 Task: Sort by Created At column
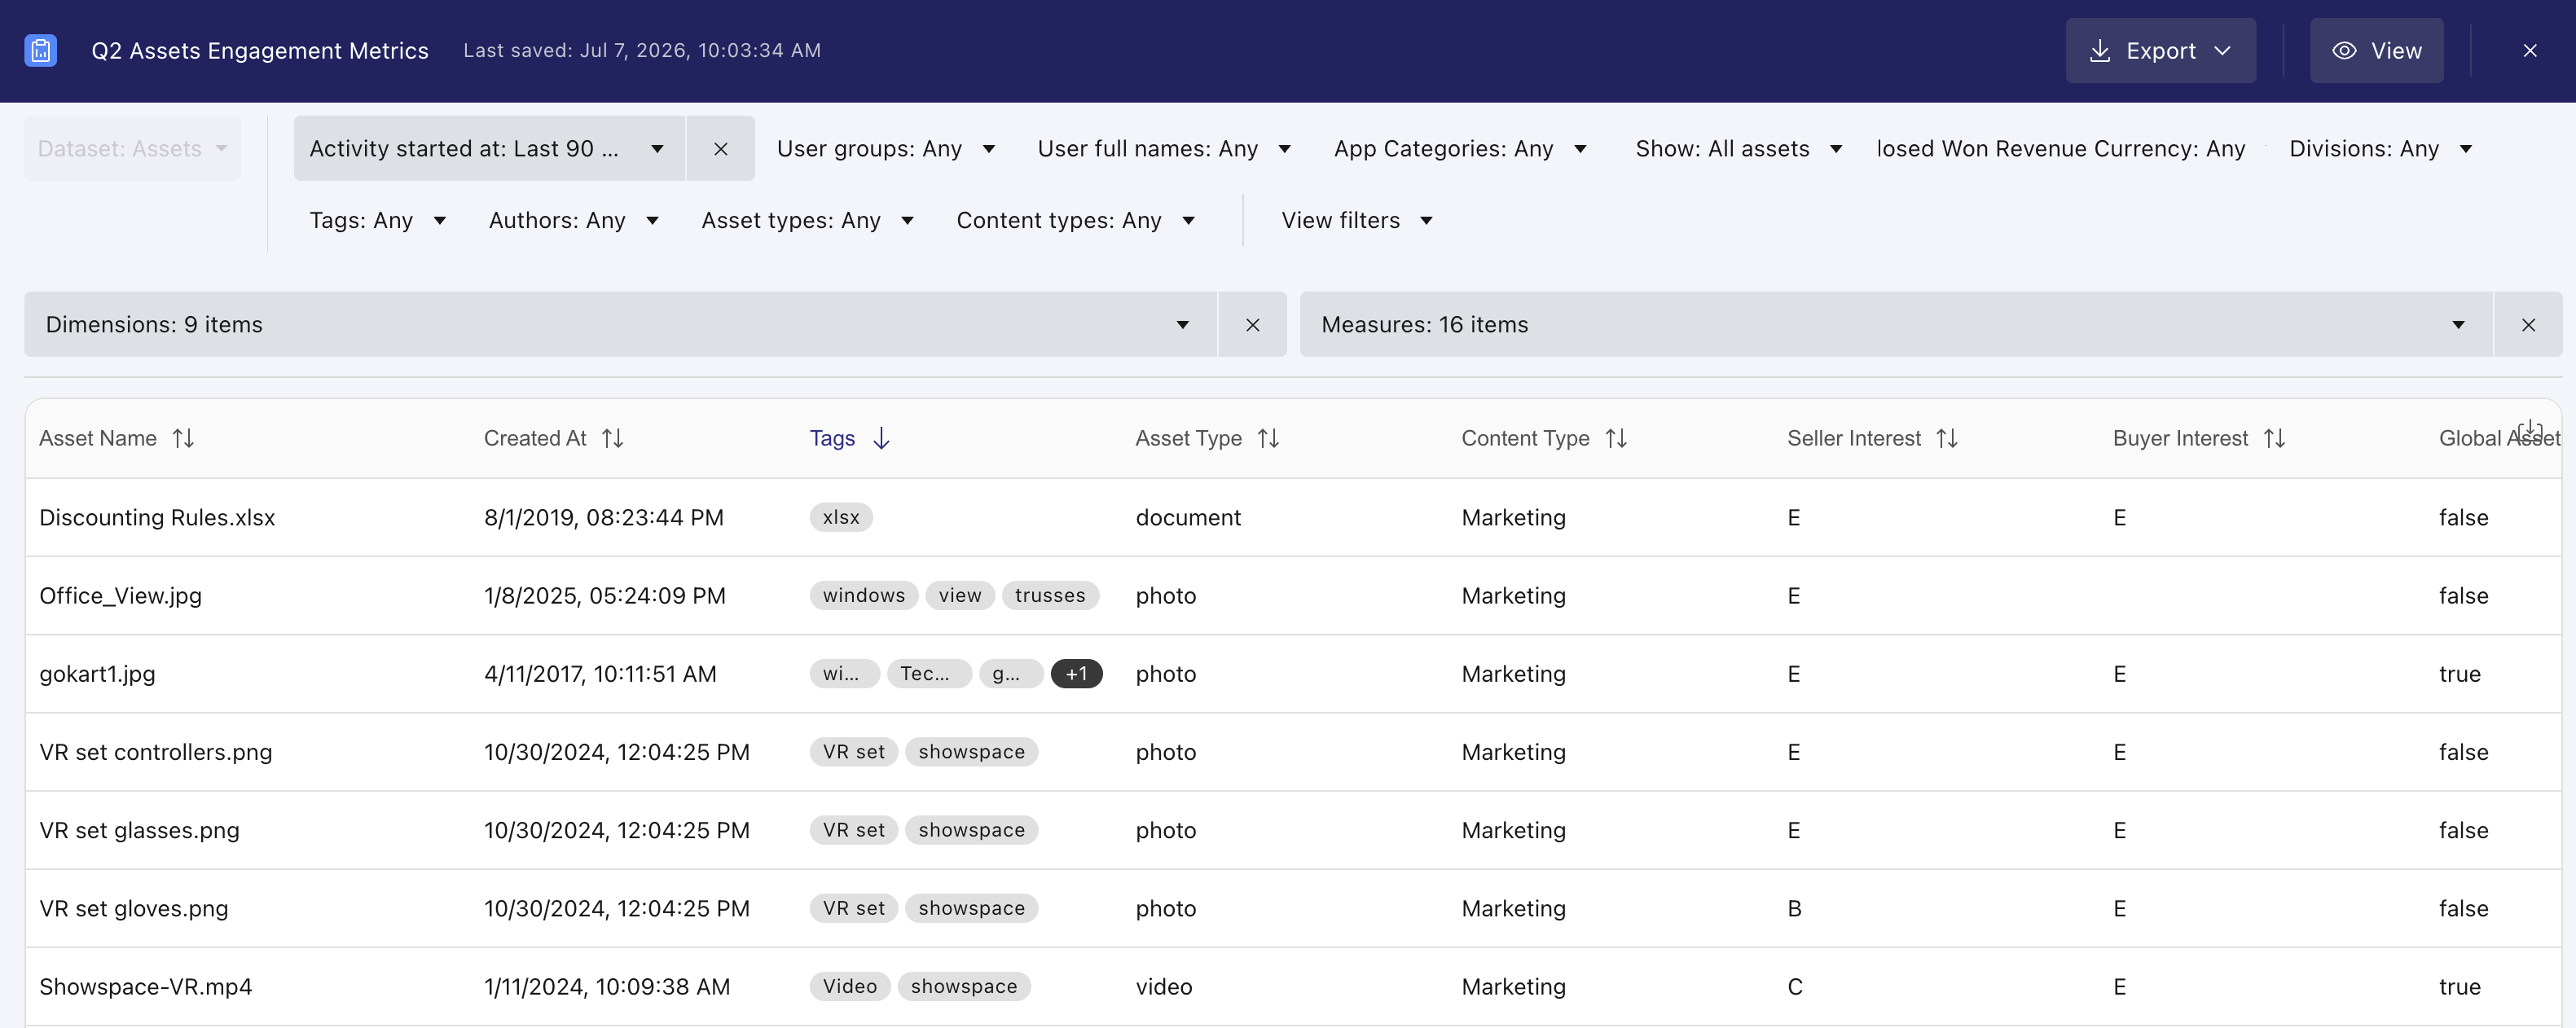click(x=613, y=438)
